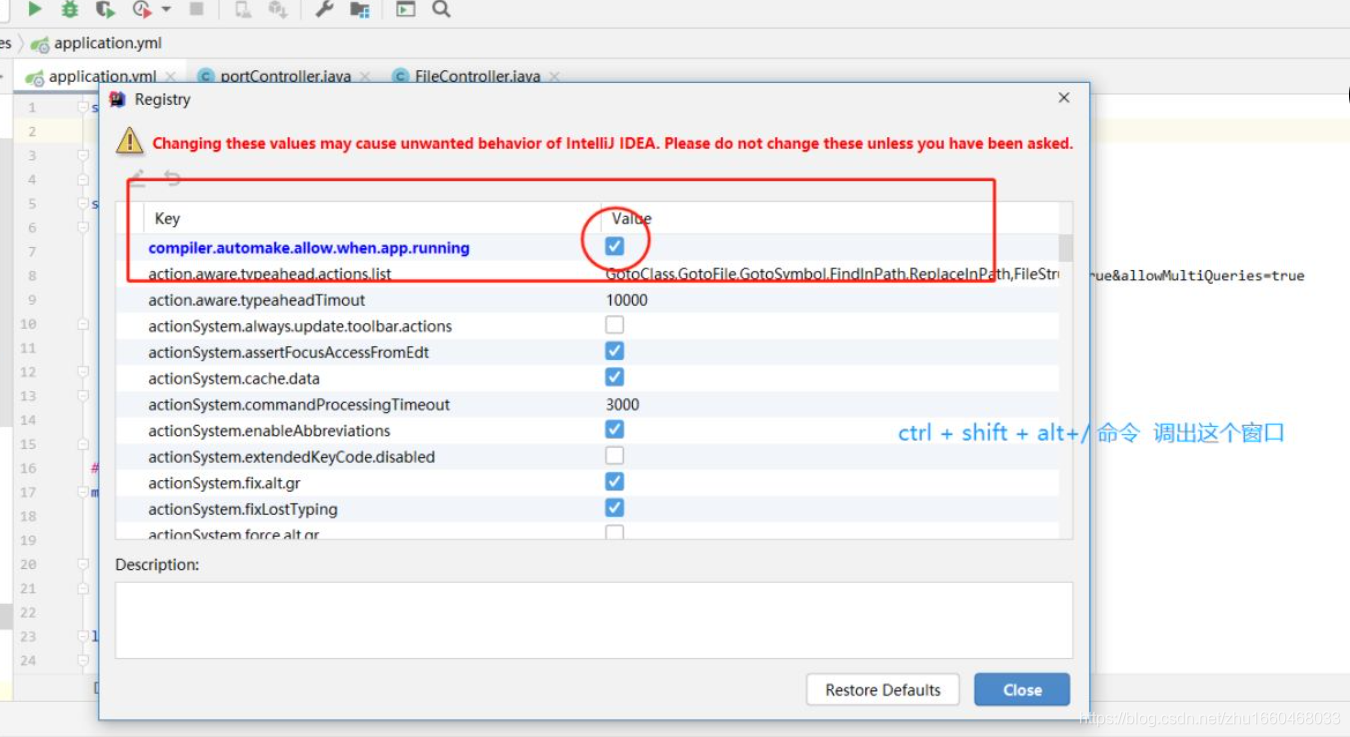Viewport: 1350px width, 737px height.
Task: Click the revert arrow icon in Registry
Action: coord(172,179)
